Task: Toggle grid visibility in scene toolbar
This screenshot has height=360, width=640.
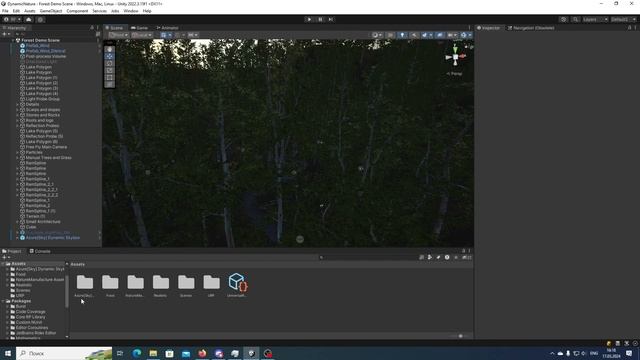Action: coord(163,35)
